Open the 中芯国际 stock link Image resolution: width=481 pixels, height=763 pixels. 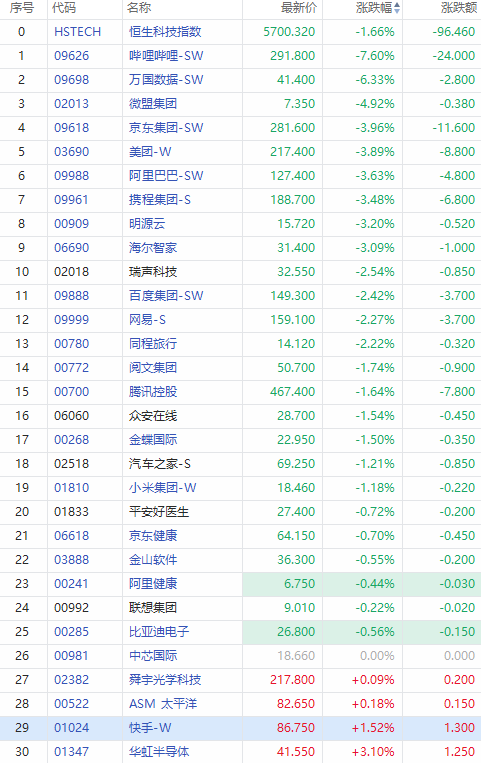[x=153, y=656]
